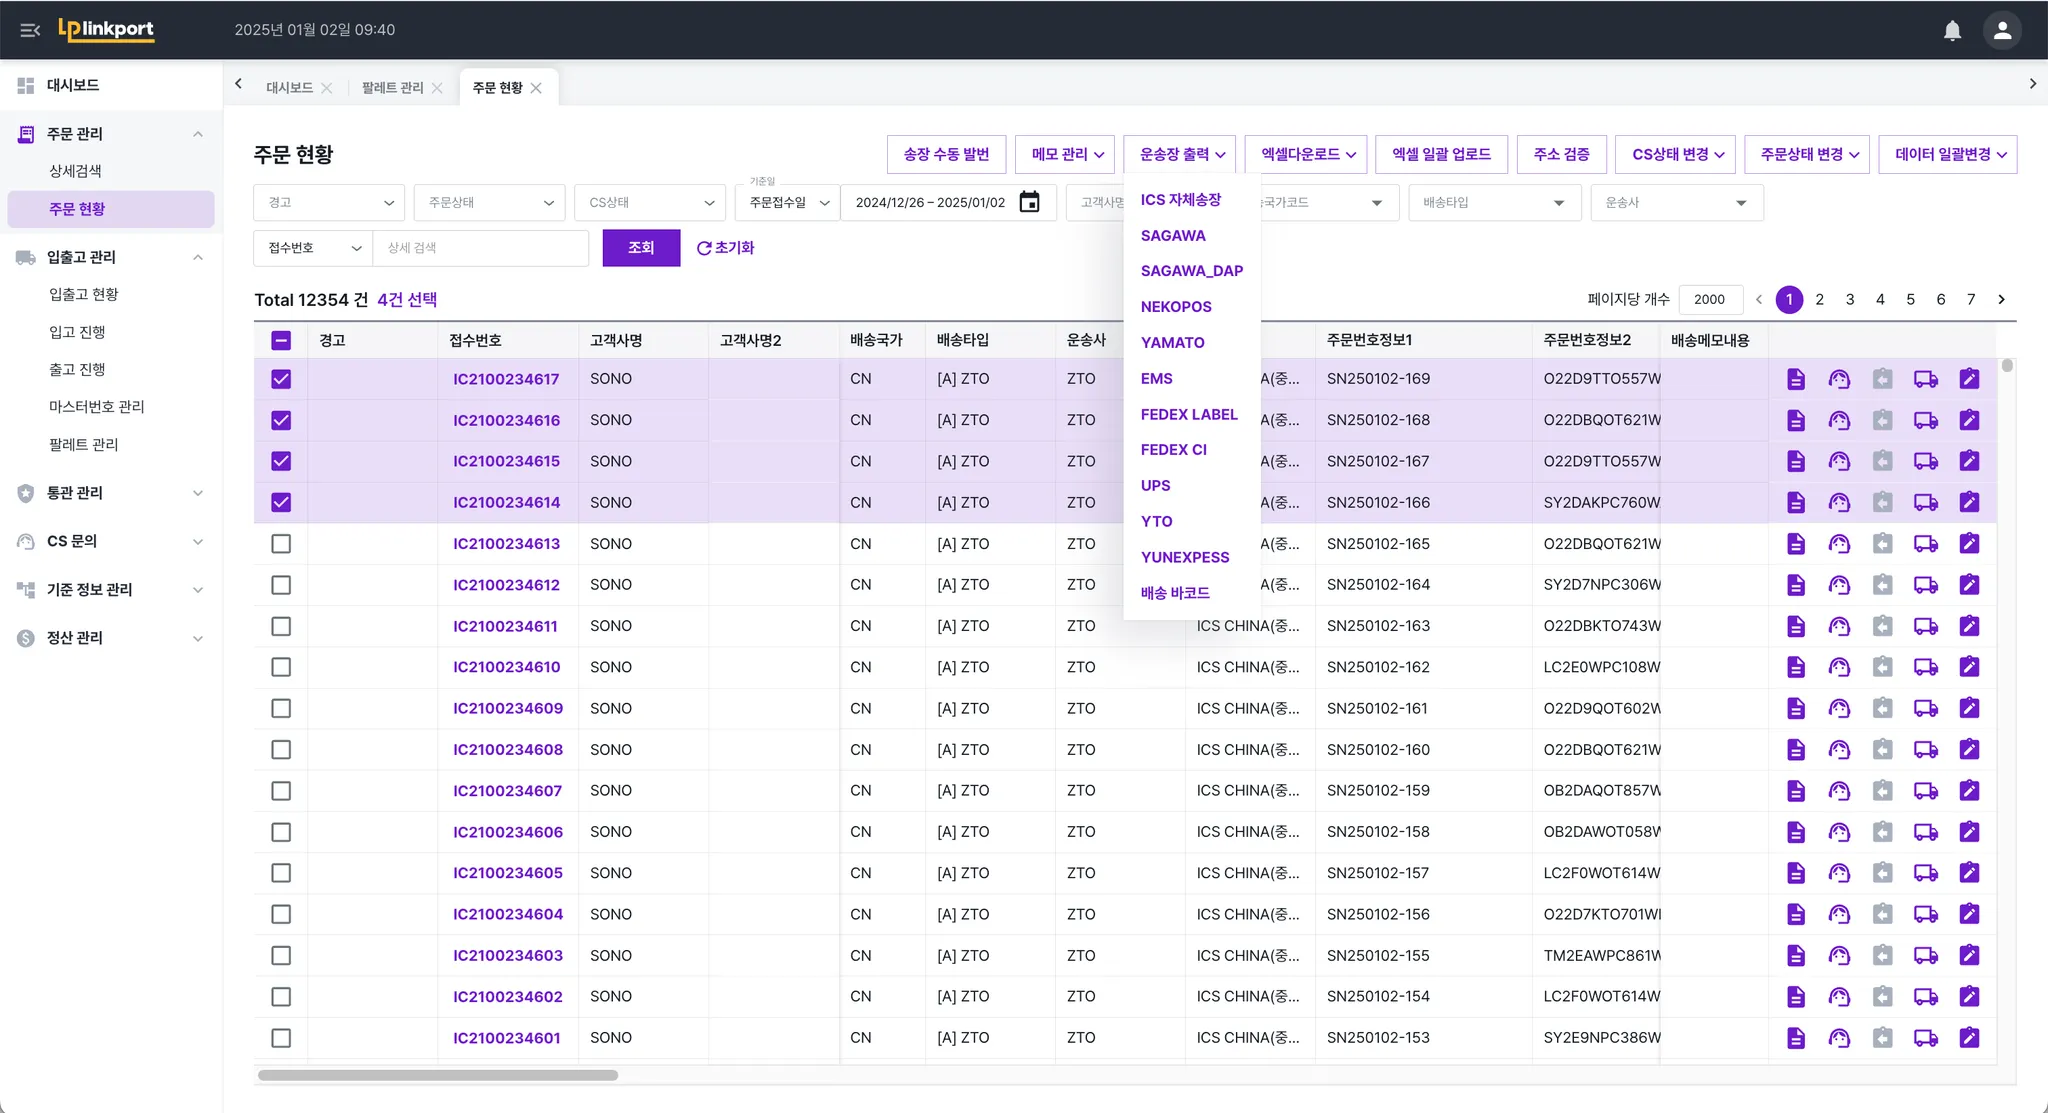Image resolution: width=2048 pixels, height=1113 pixels.
Task: Select FEDEX LABEL from waybill menu
Action: coord(1188,414)
